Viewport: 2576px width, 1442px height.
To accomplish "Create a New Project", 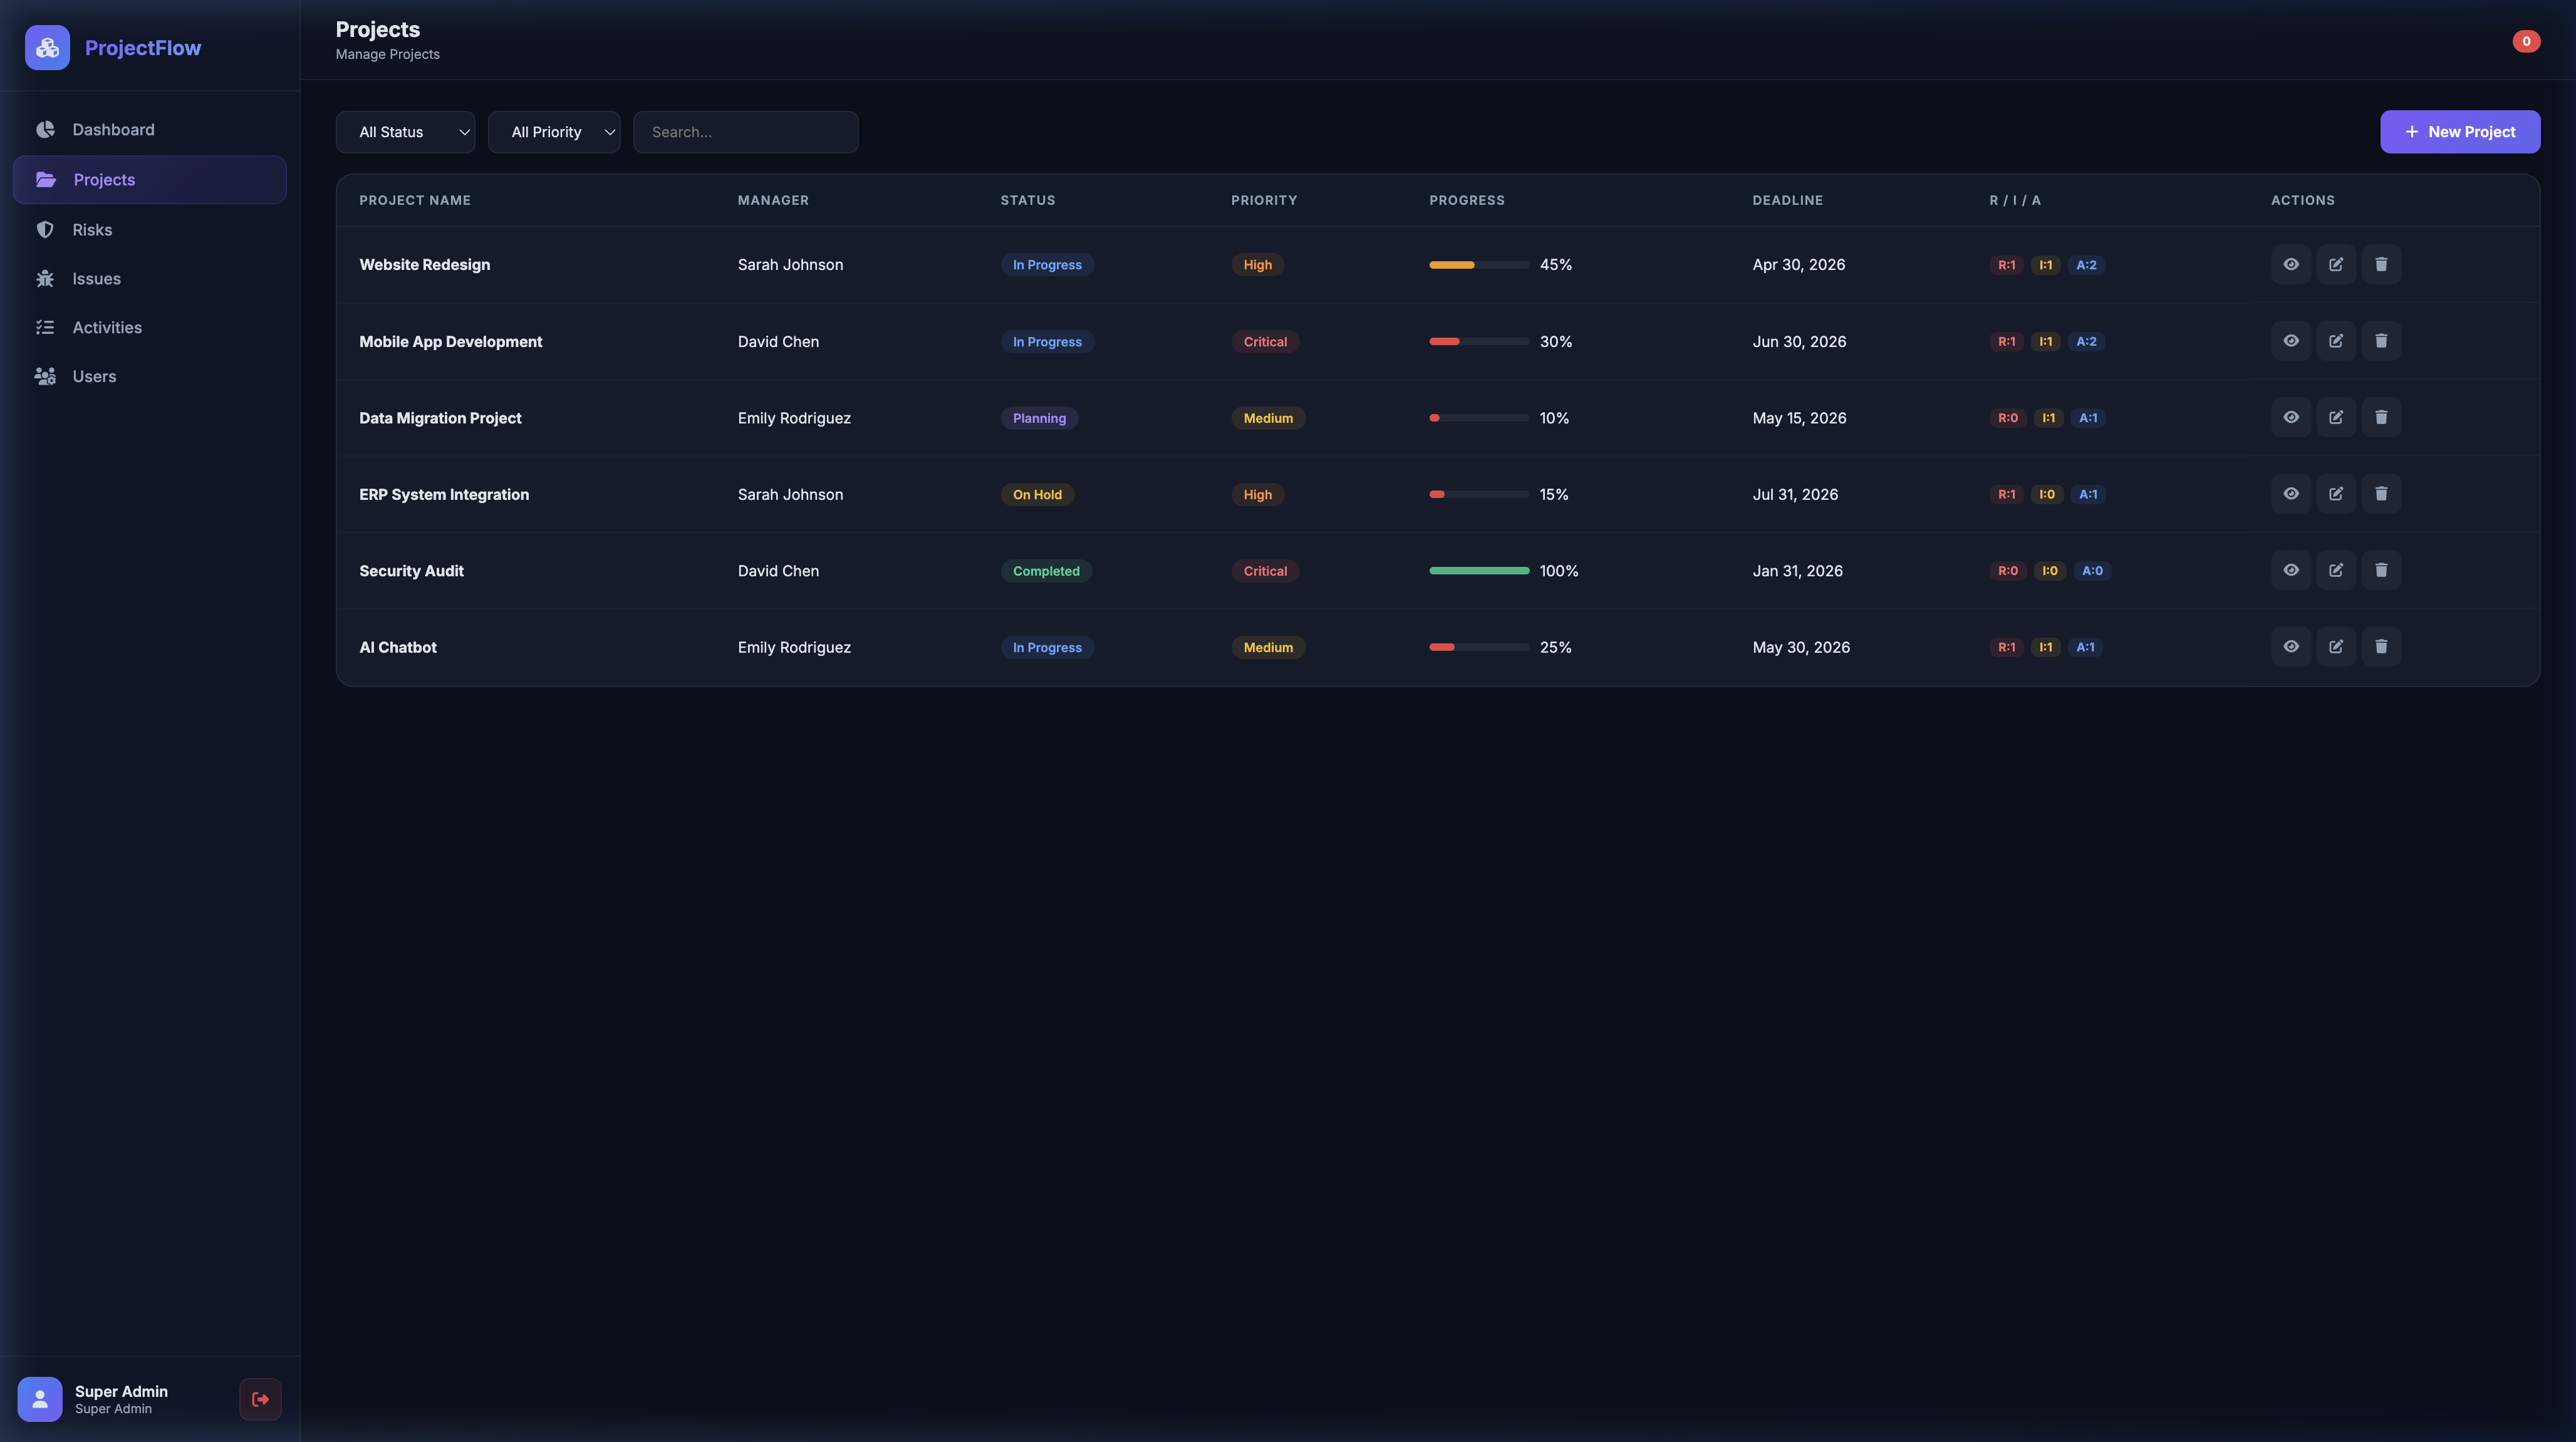I will [x=2459, y=132].
